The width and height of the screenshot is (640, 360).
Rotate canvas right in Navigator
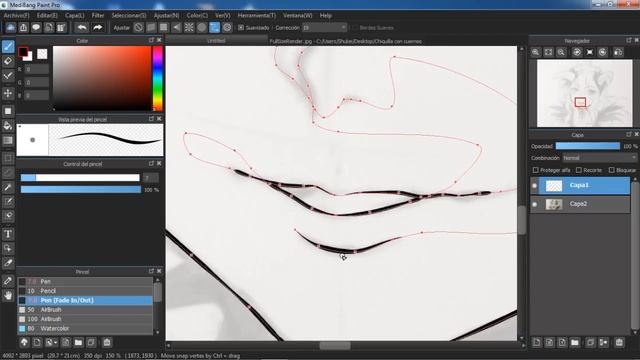[603, 52]
